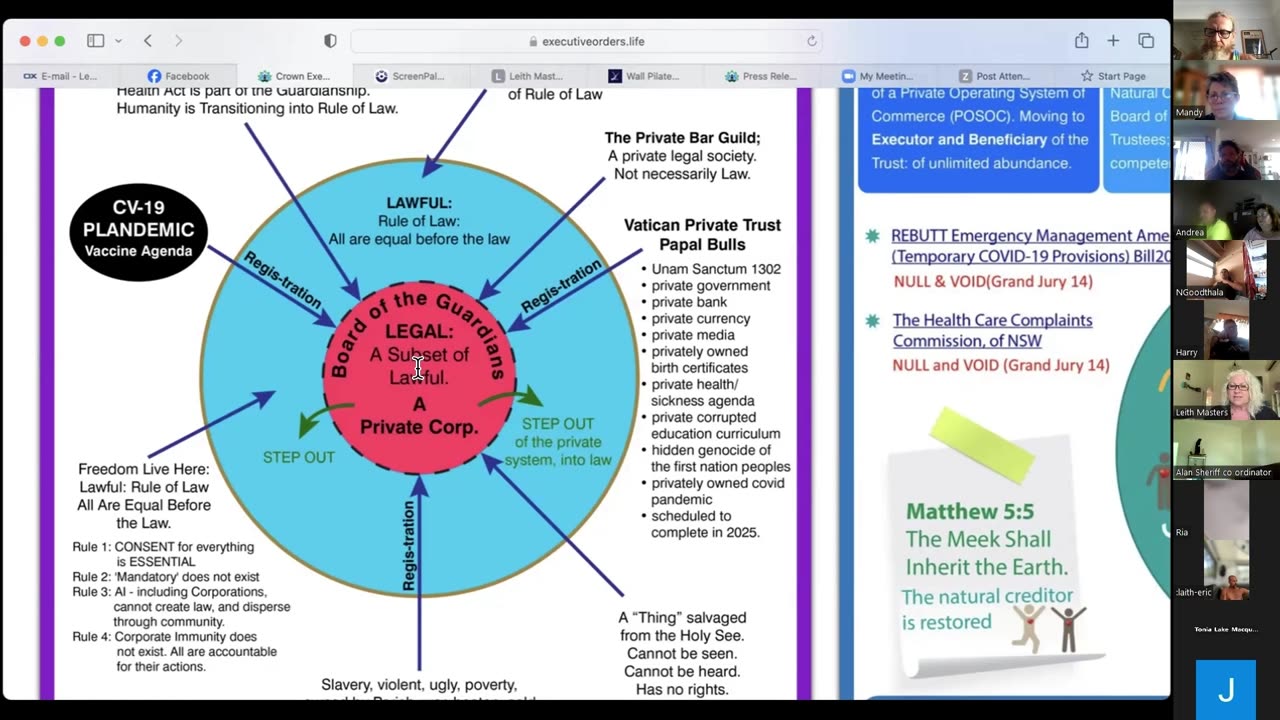Screen dimensions: 1280x720
Task: Go back with the browser back arrow
Action: (148, 41)
